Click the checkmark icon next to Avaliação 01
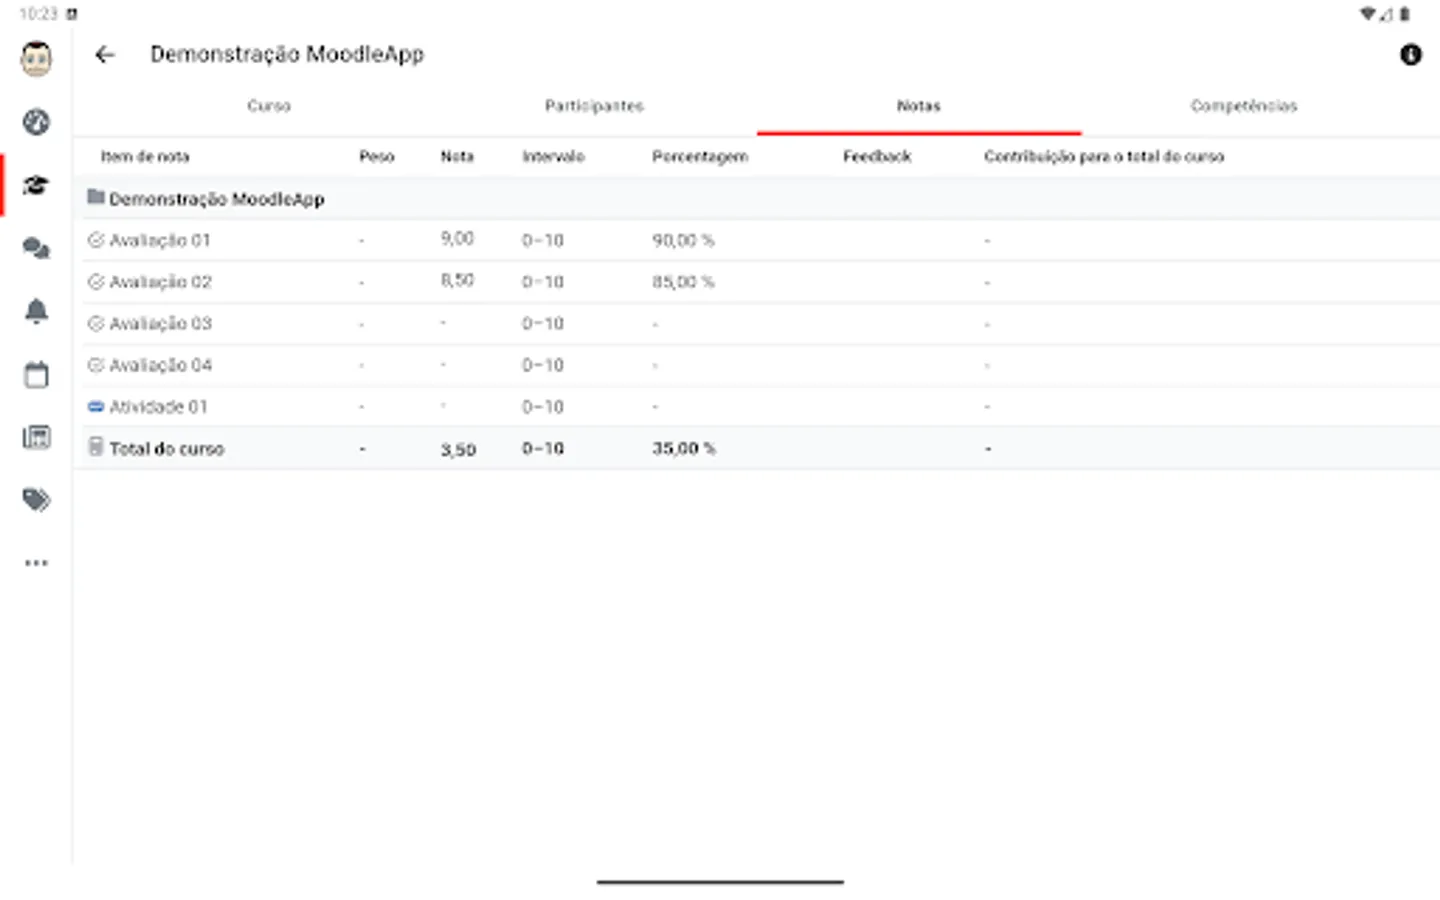This screenshot has height=900, width=1440. (x=96, y=239)
